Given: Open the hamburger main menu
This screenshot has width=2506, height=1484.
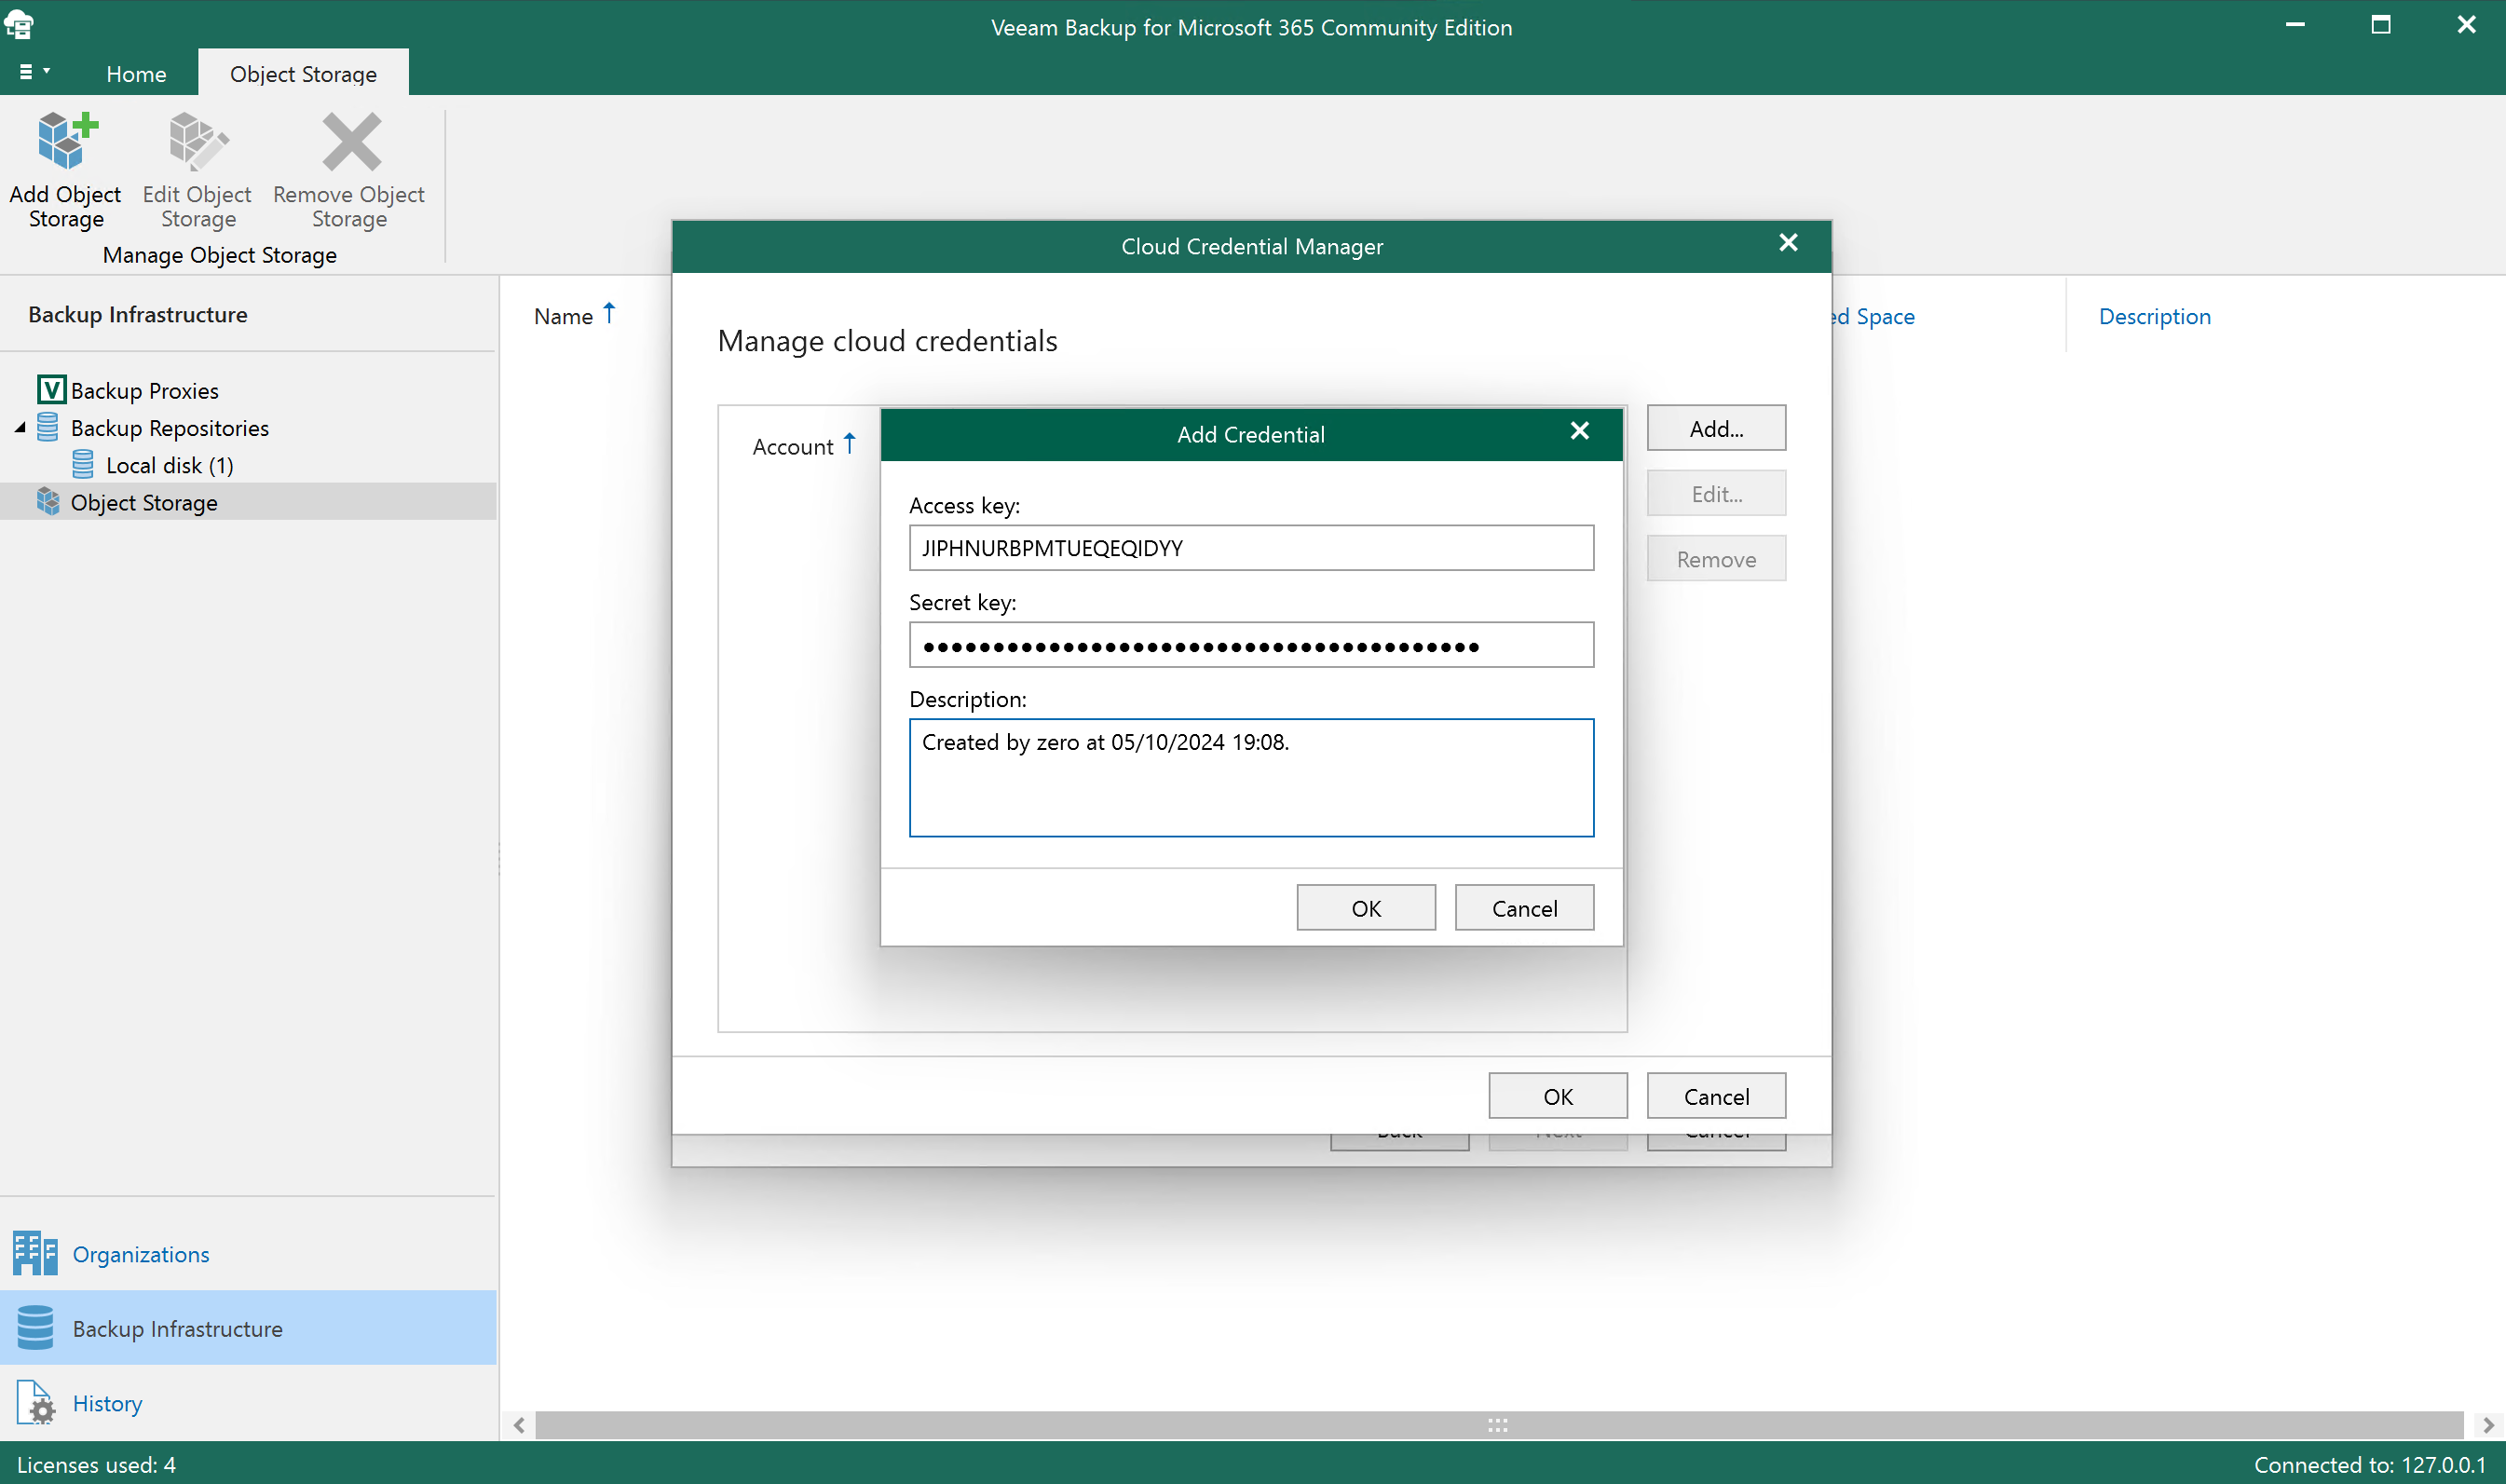Looking at the screenshot, I should pyautogui.click(x=31, y=71).
